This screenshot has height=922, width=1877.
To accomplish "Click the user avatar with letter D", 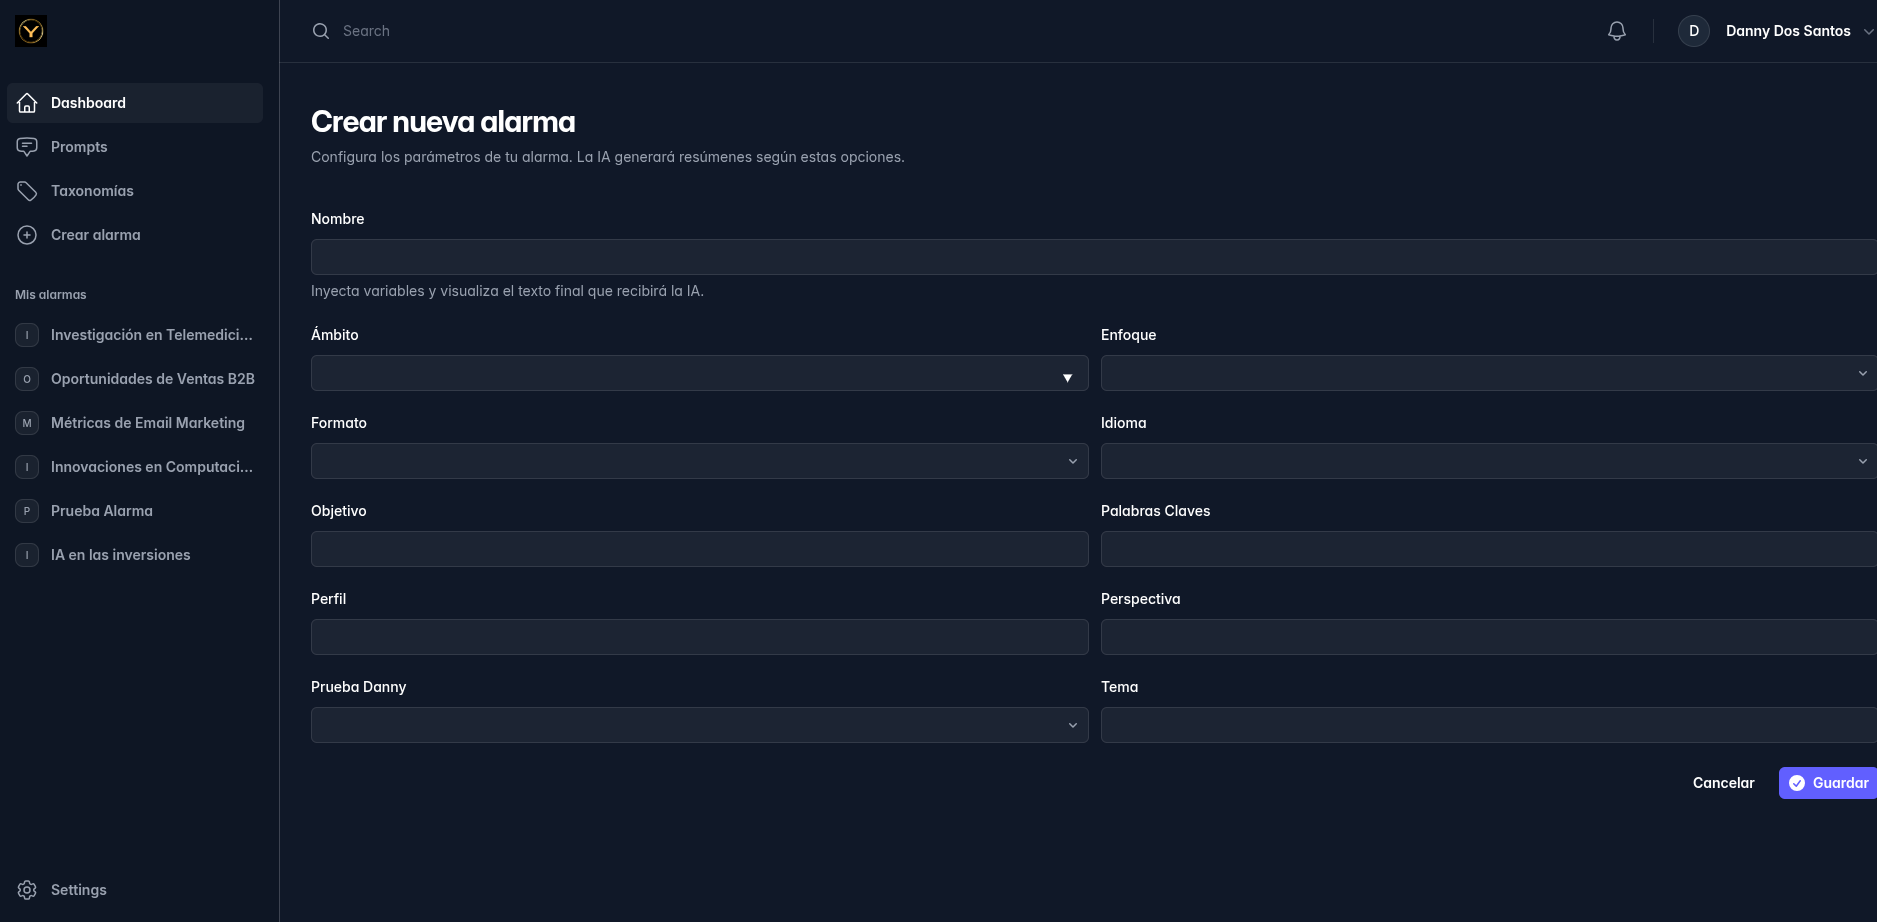I will (x=1693, y=31).
